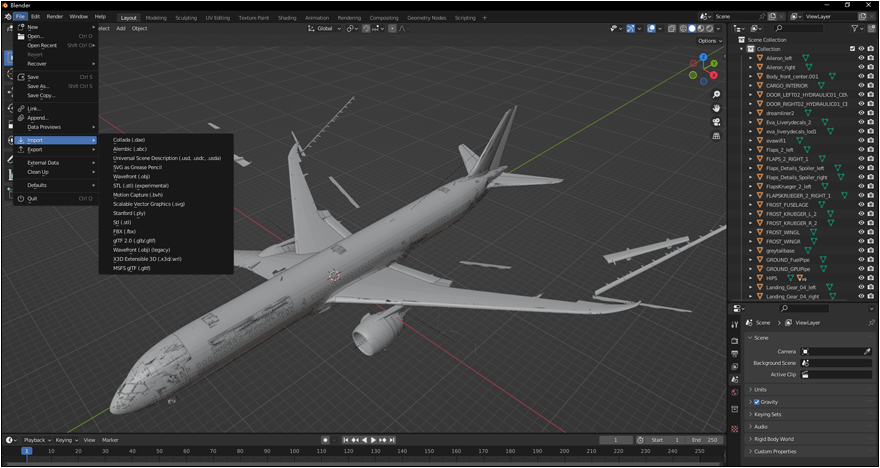This screenshot has width=880, height=468.
Task: Open the outliner filter dropdown
Action: point(856,28)
